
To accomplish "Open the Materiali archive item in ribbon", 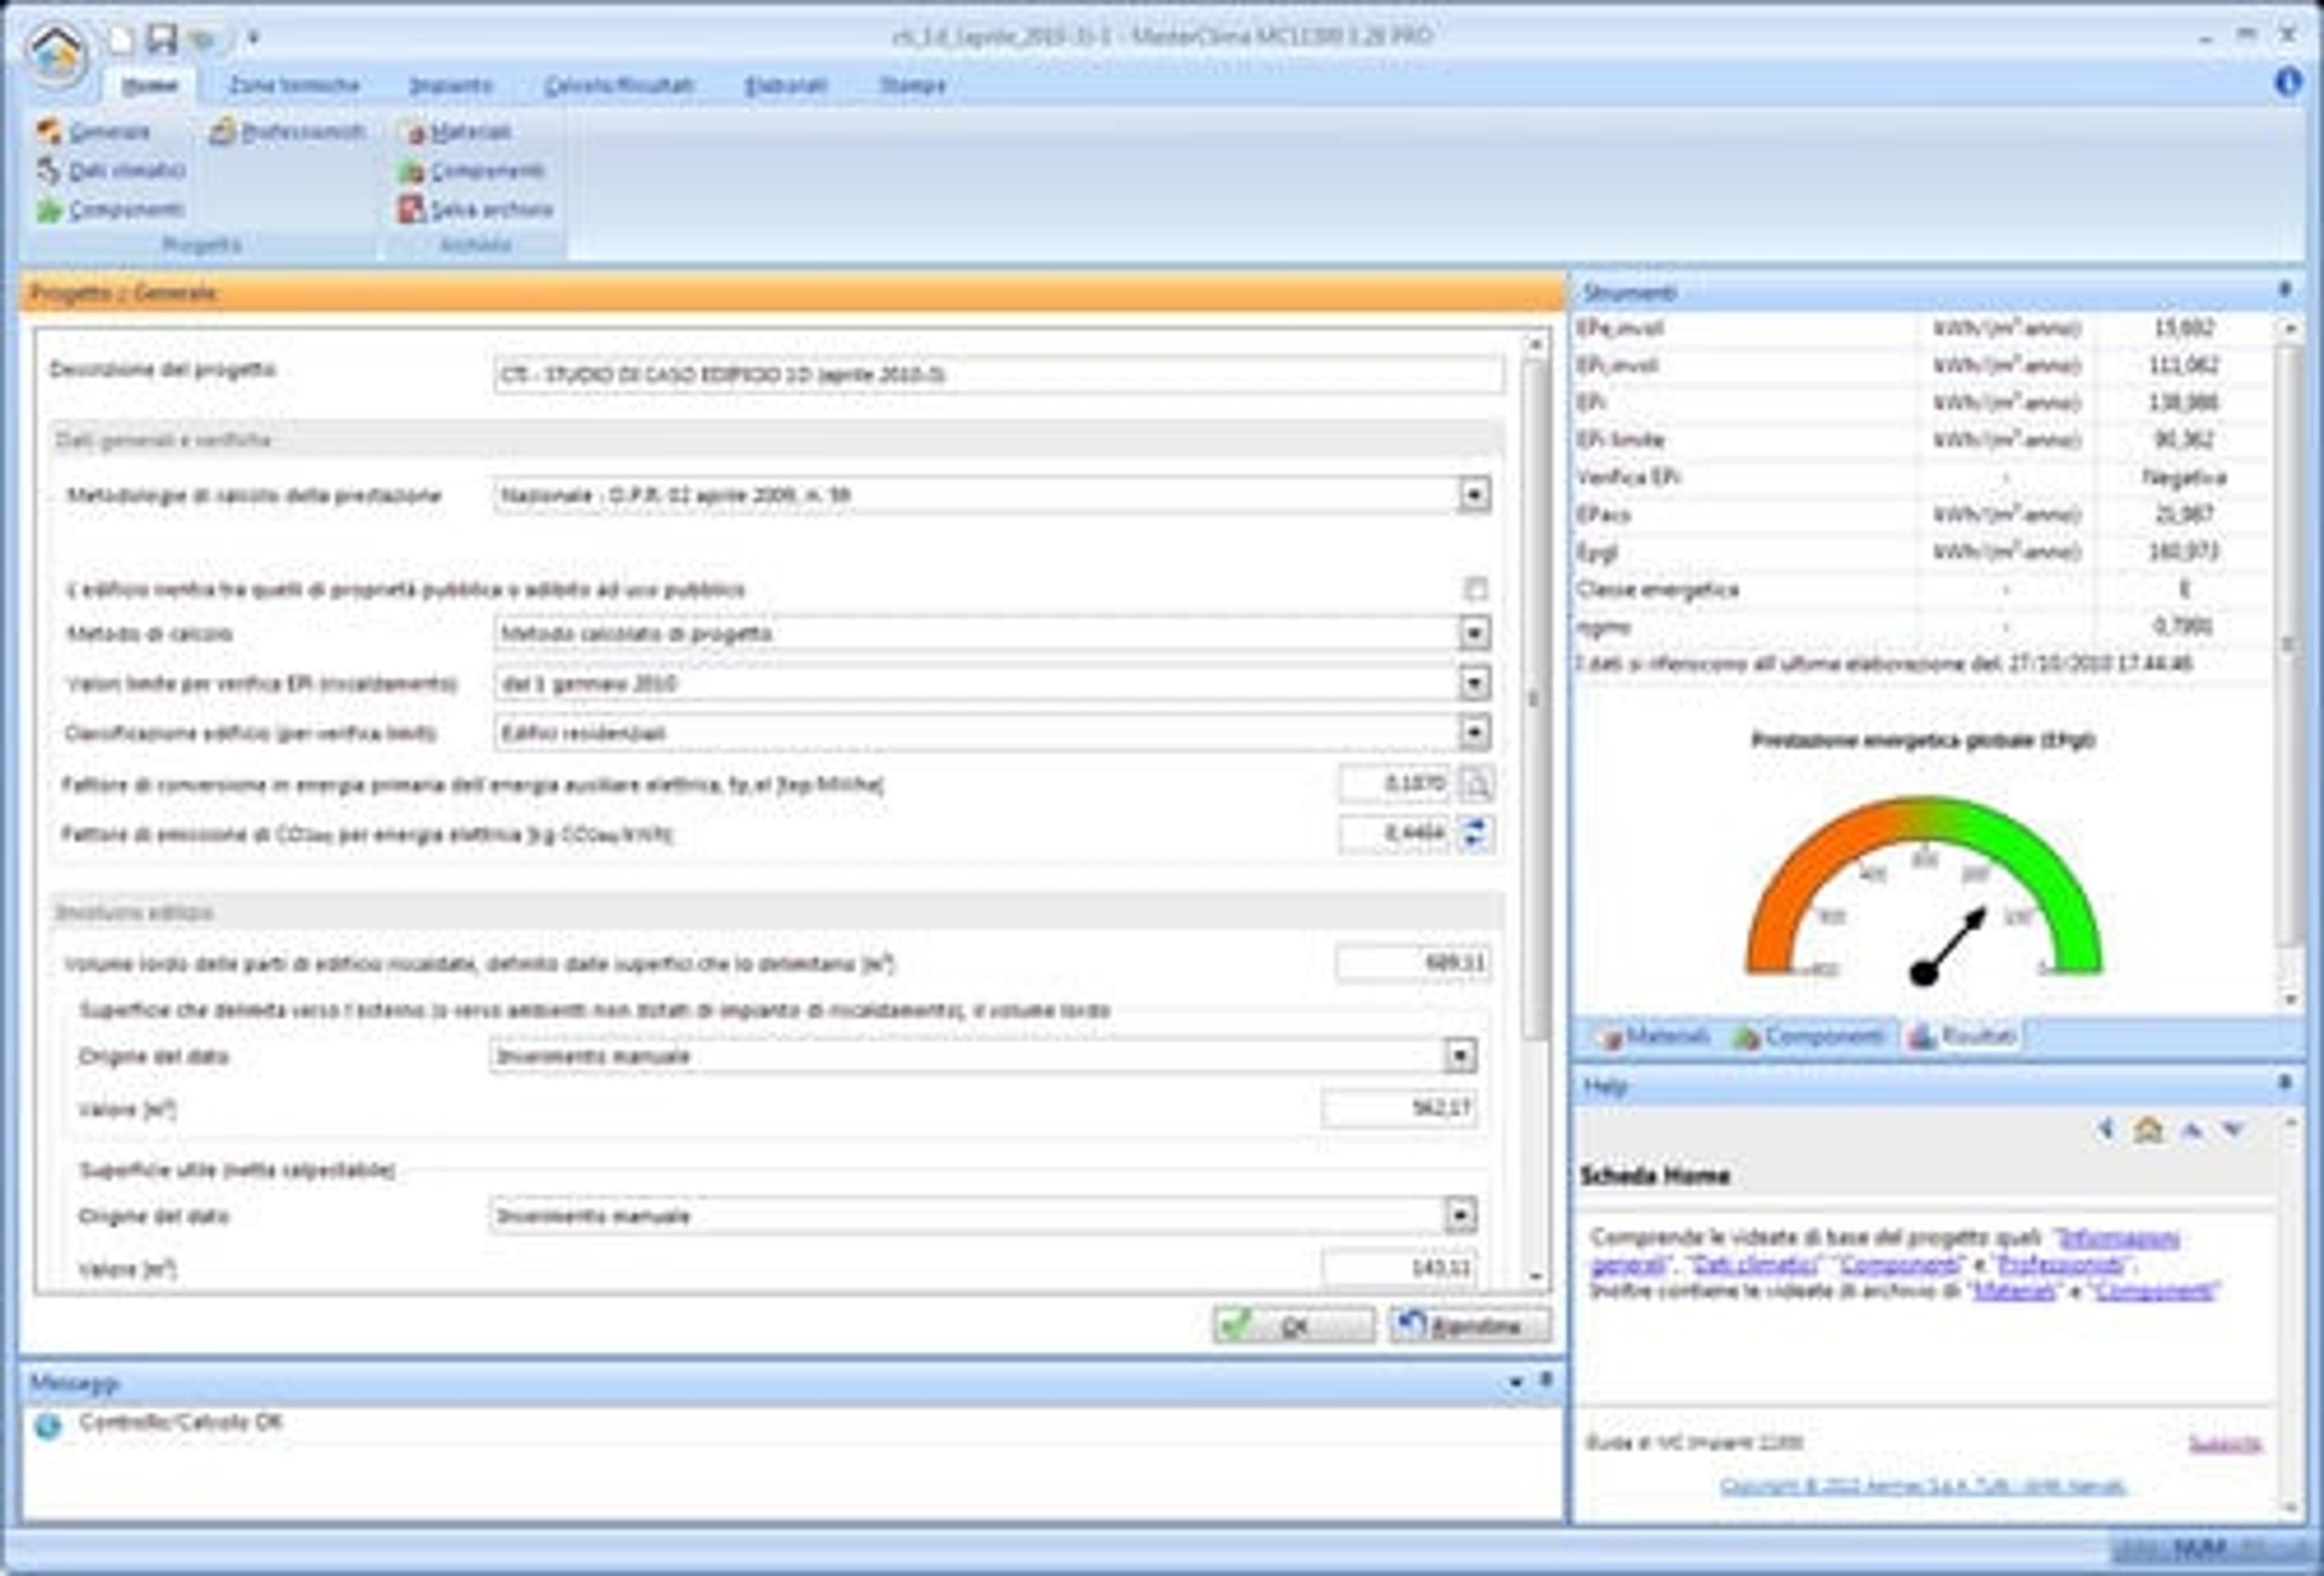I will 457,131.
